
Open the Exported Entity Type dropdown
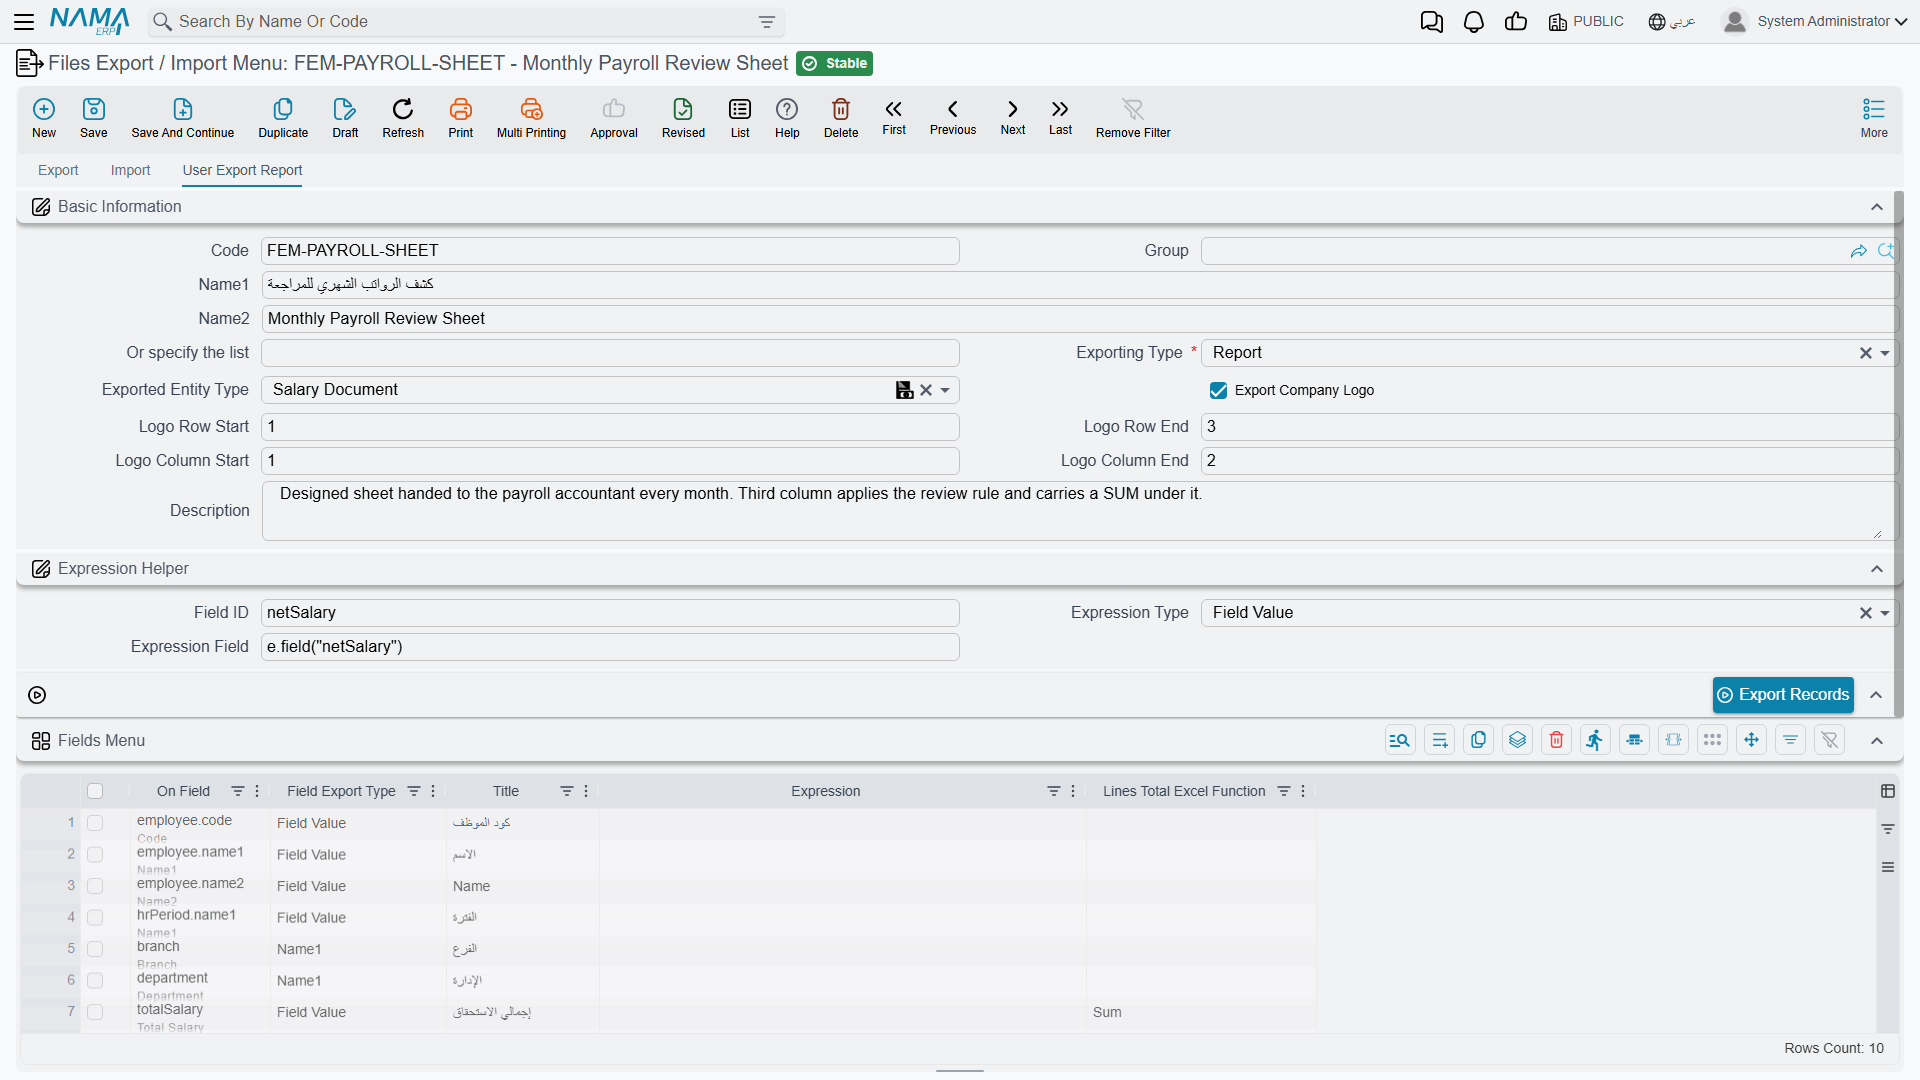945,390
